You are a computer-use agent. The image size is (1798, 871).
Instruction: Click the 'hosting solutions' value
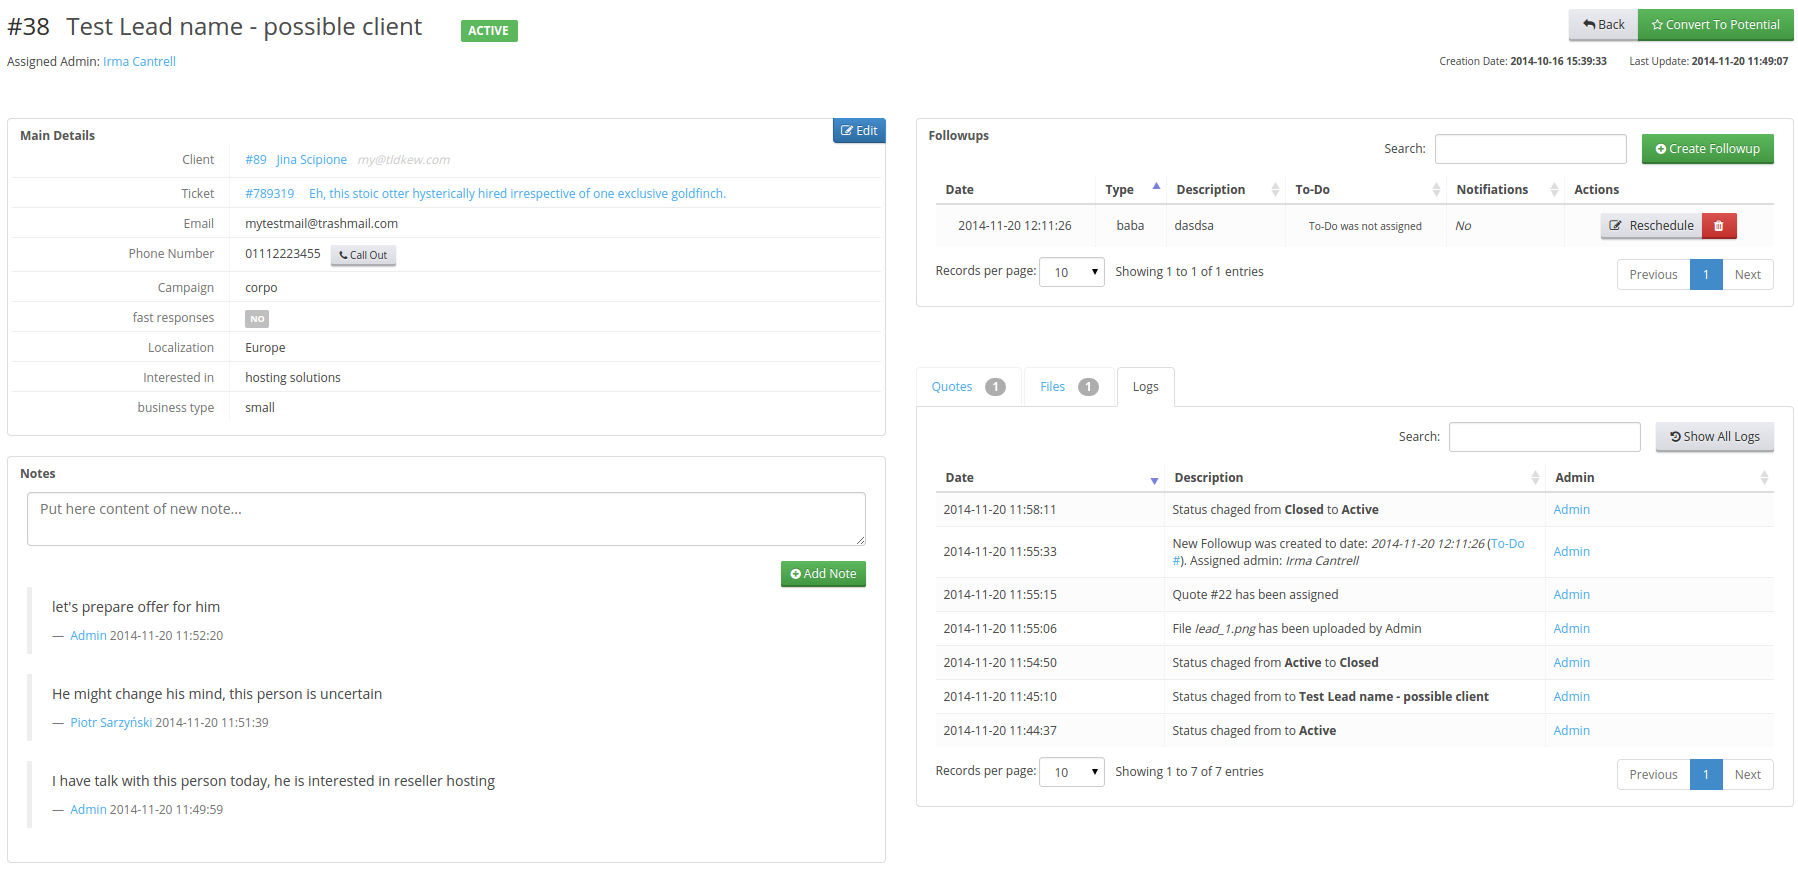click(x=292, y=378)
